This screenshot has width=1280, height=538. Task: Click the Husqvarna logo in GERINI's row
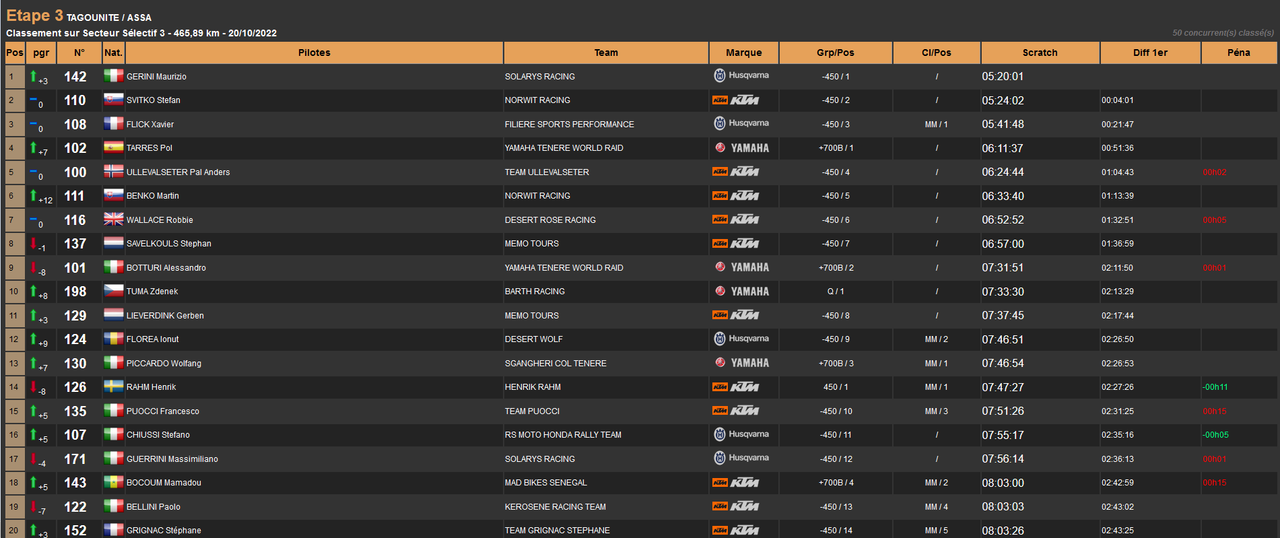click(x=740, y=76)
